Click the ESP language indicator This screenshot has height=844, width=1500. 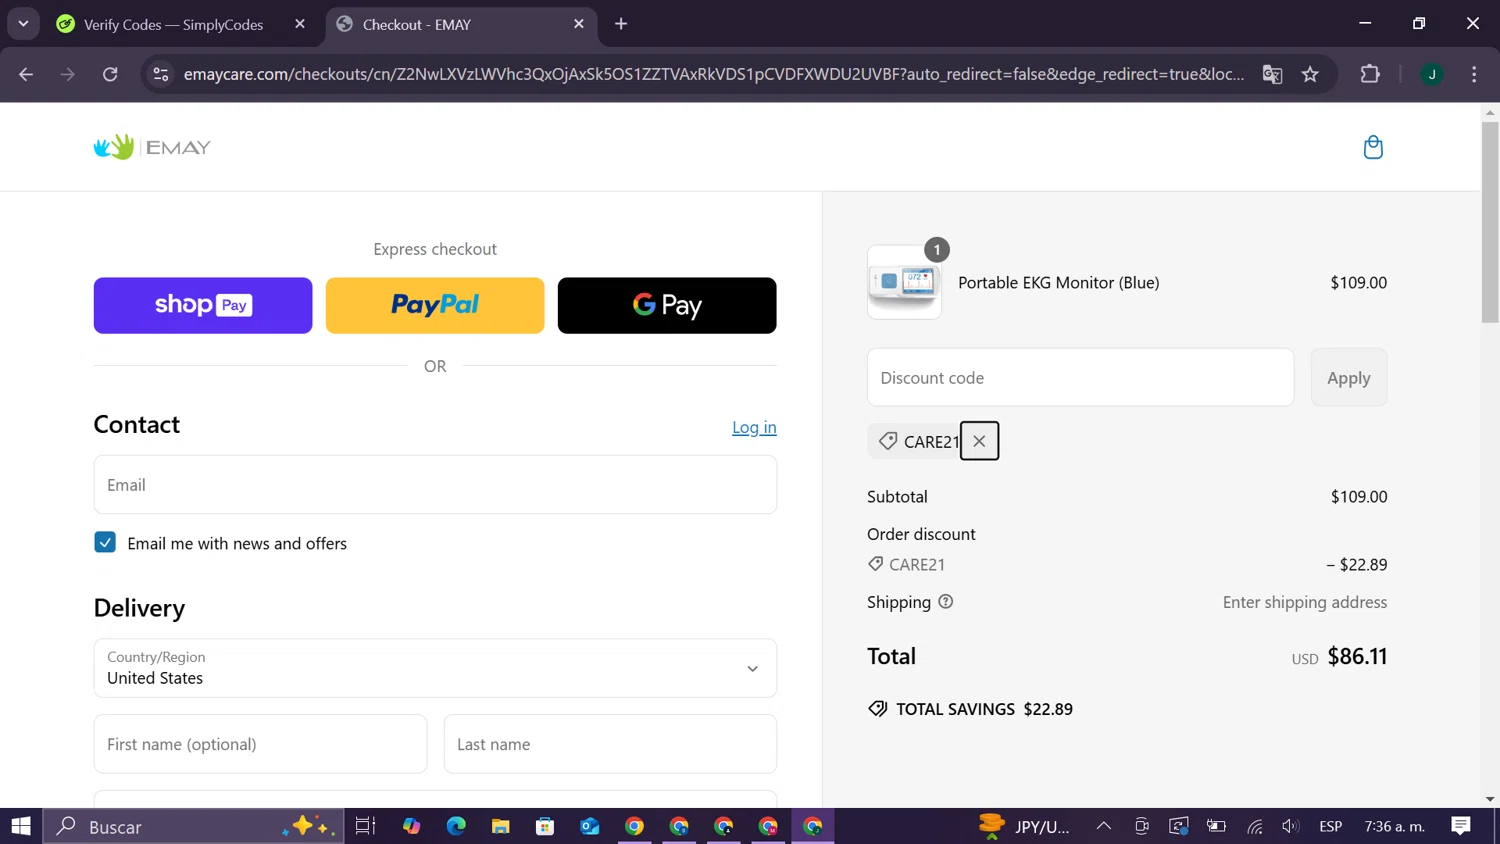coord(1331,826)
